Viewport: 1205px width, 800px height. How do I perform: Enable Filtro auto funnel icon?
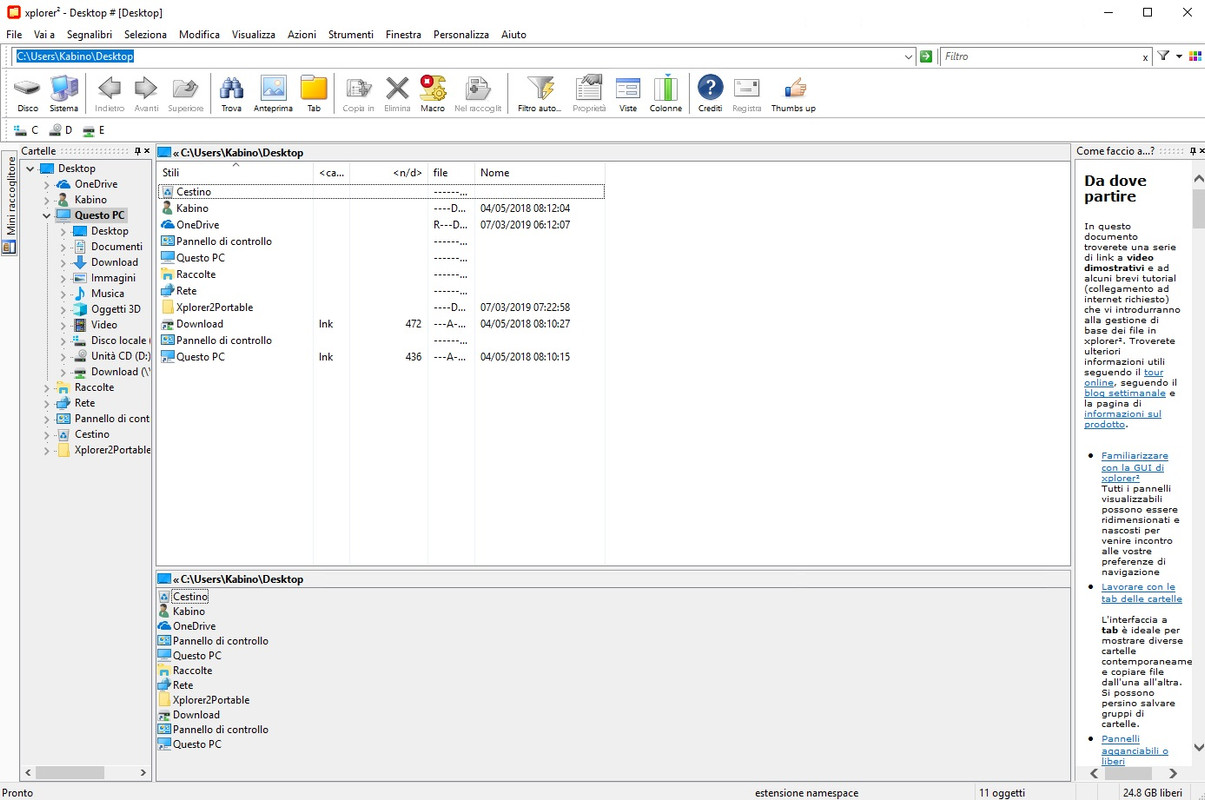point(539,94)
